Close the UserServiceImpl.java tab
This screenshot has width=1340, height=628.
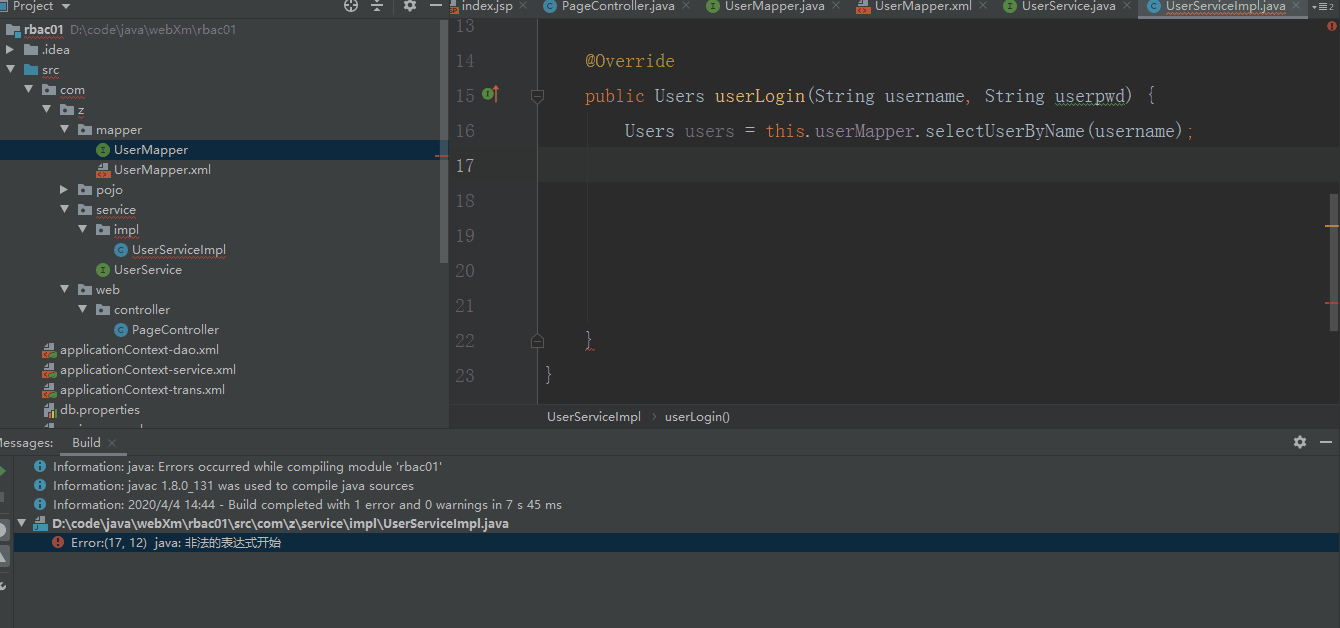[1294, 6]
